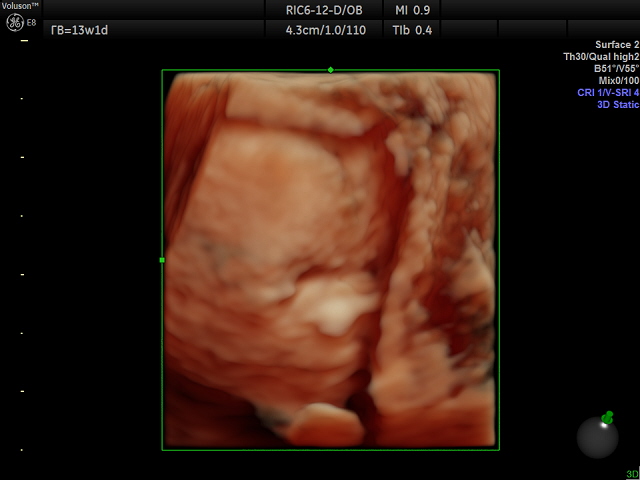The image size is (640, 480).
Task: Click the left render box handle
Action: (x=162, y=260)
